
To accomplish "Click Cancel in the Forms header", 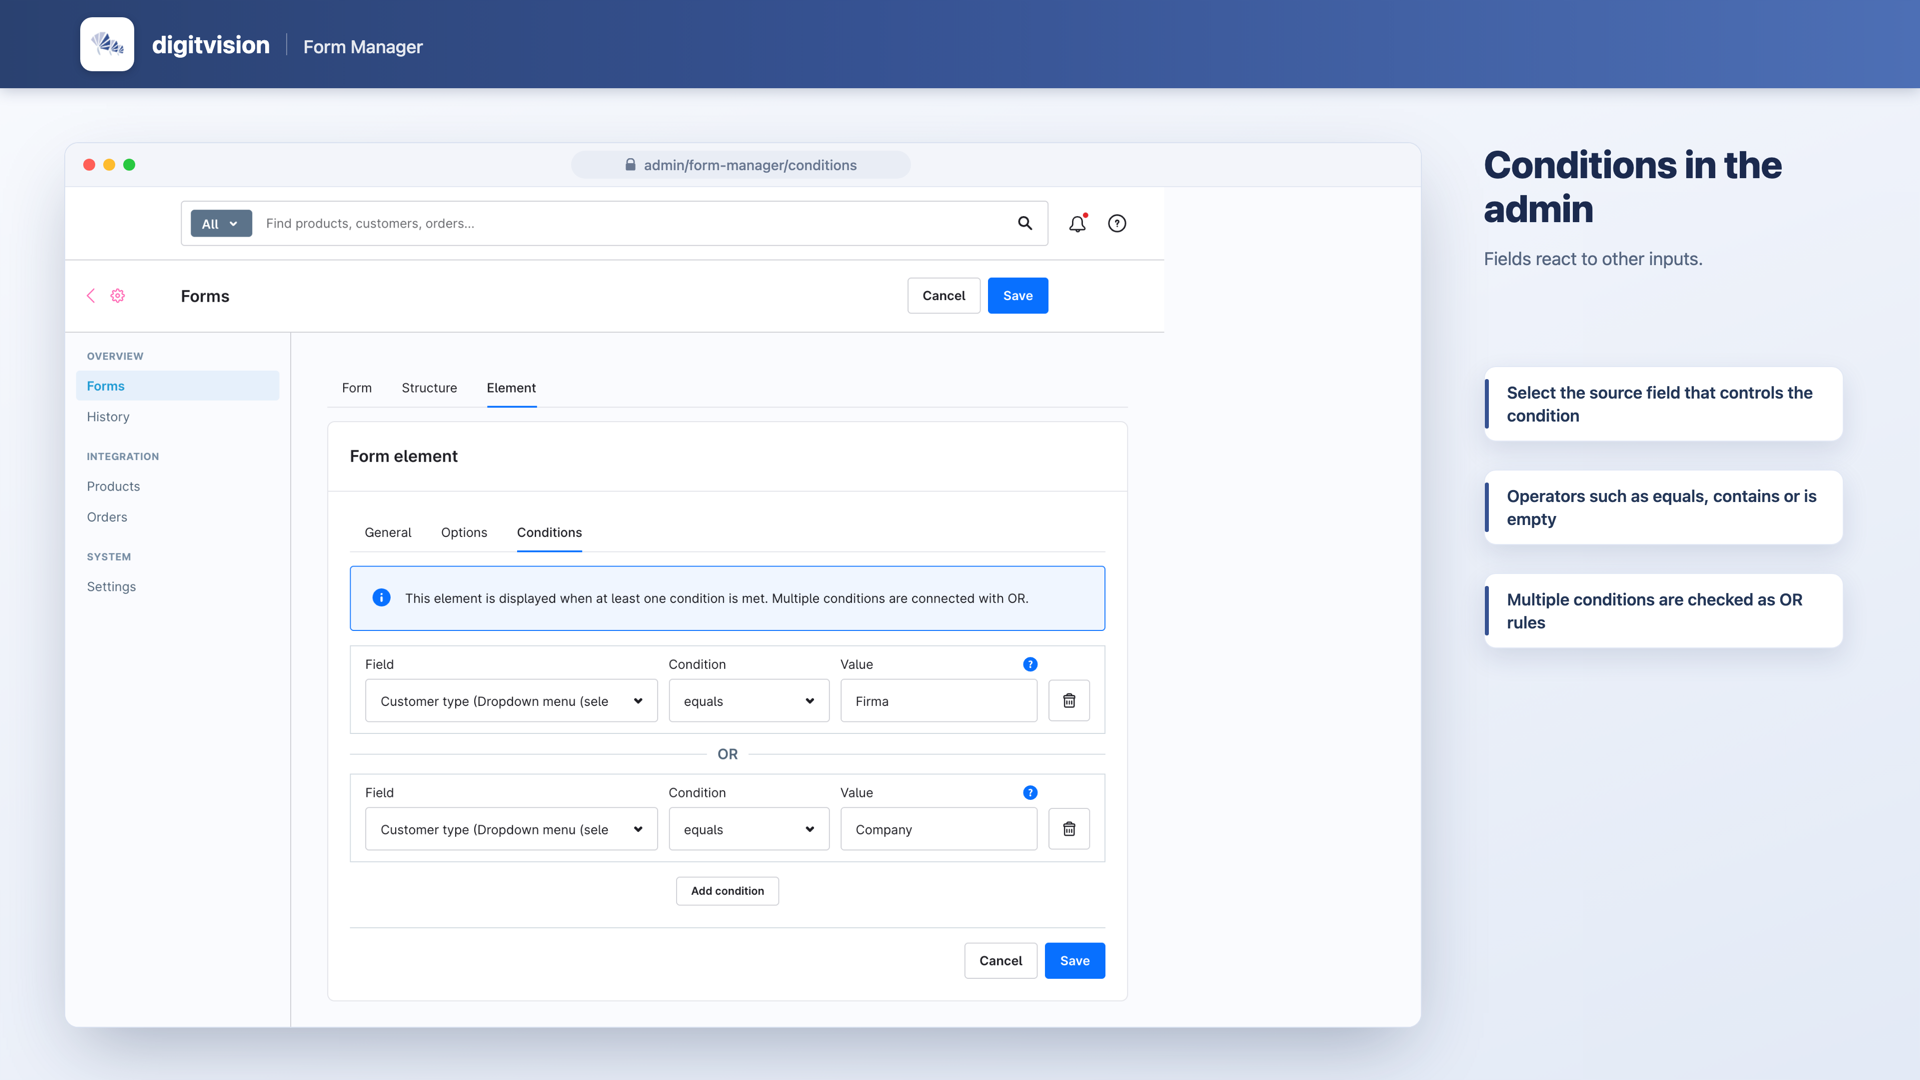I will click(x=944, y=296).
